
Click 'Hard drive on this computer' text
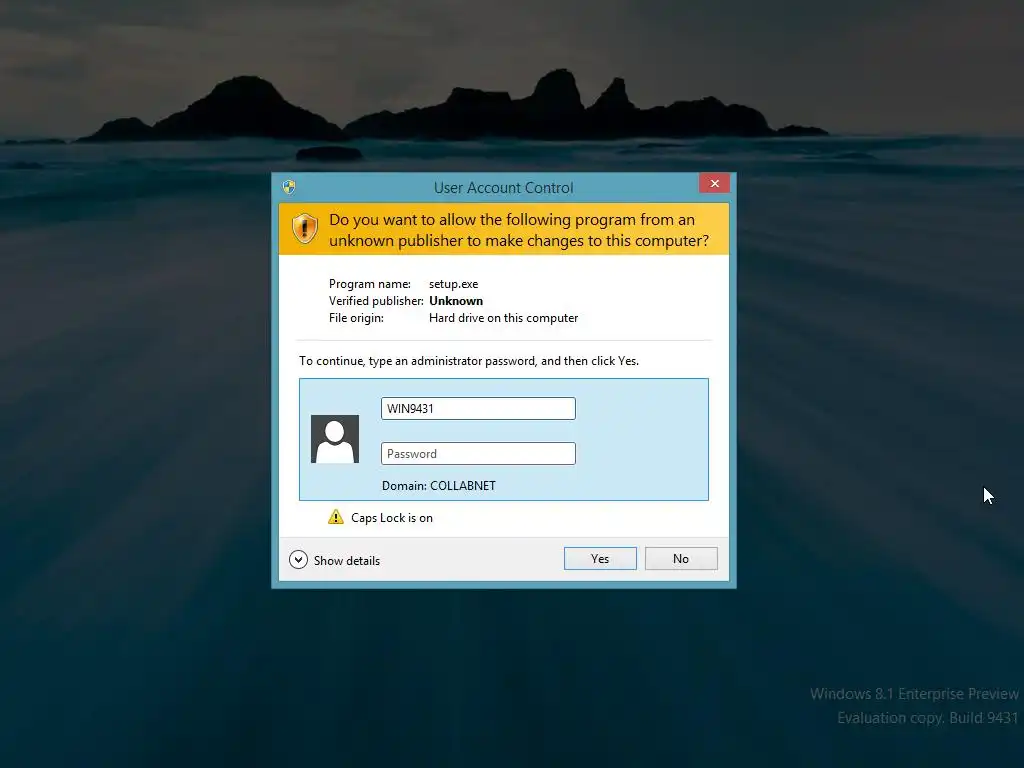(504, 318)
